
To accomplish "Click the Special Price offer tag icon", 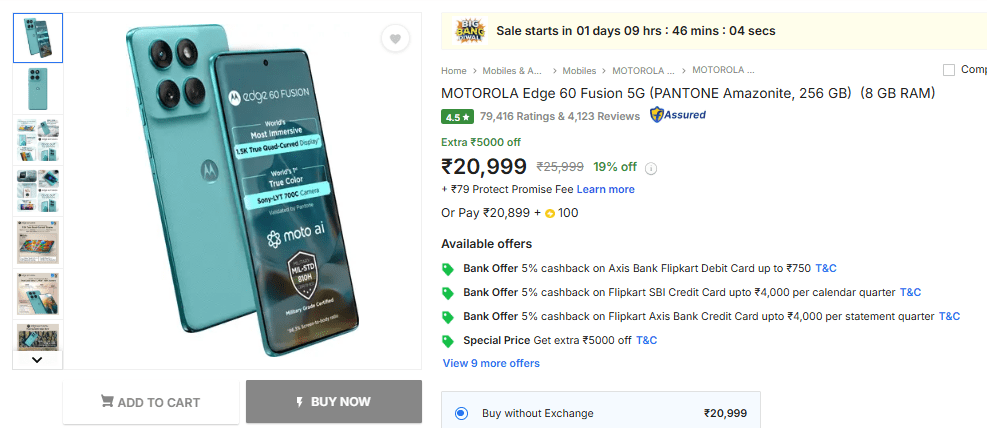I will pyautogui.click(x=448, y=341).
